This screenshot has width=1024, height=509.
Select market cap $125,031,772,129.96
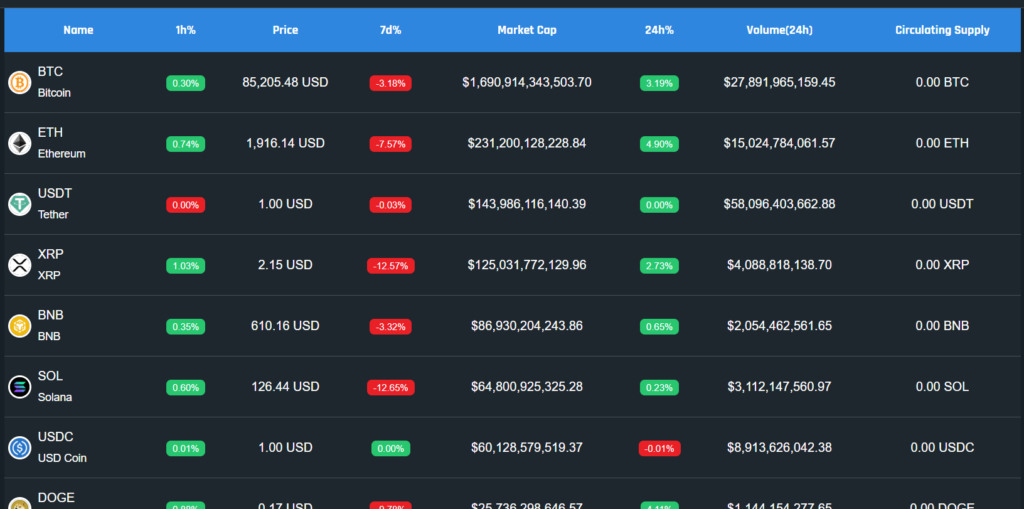[x=527, y=265]
